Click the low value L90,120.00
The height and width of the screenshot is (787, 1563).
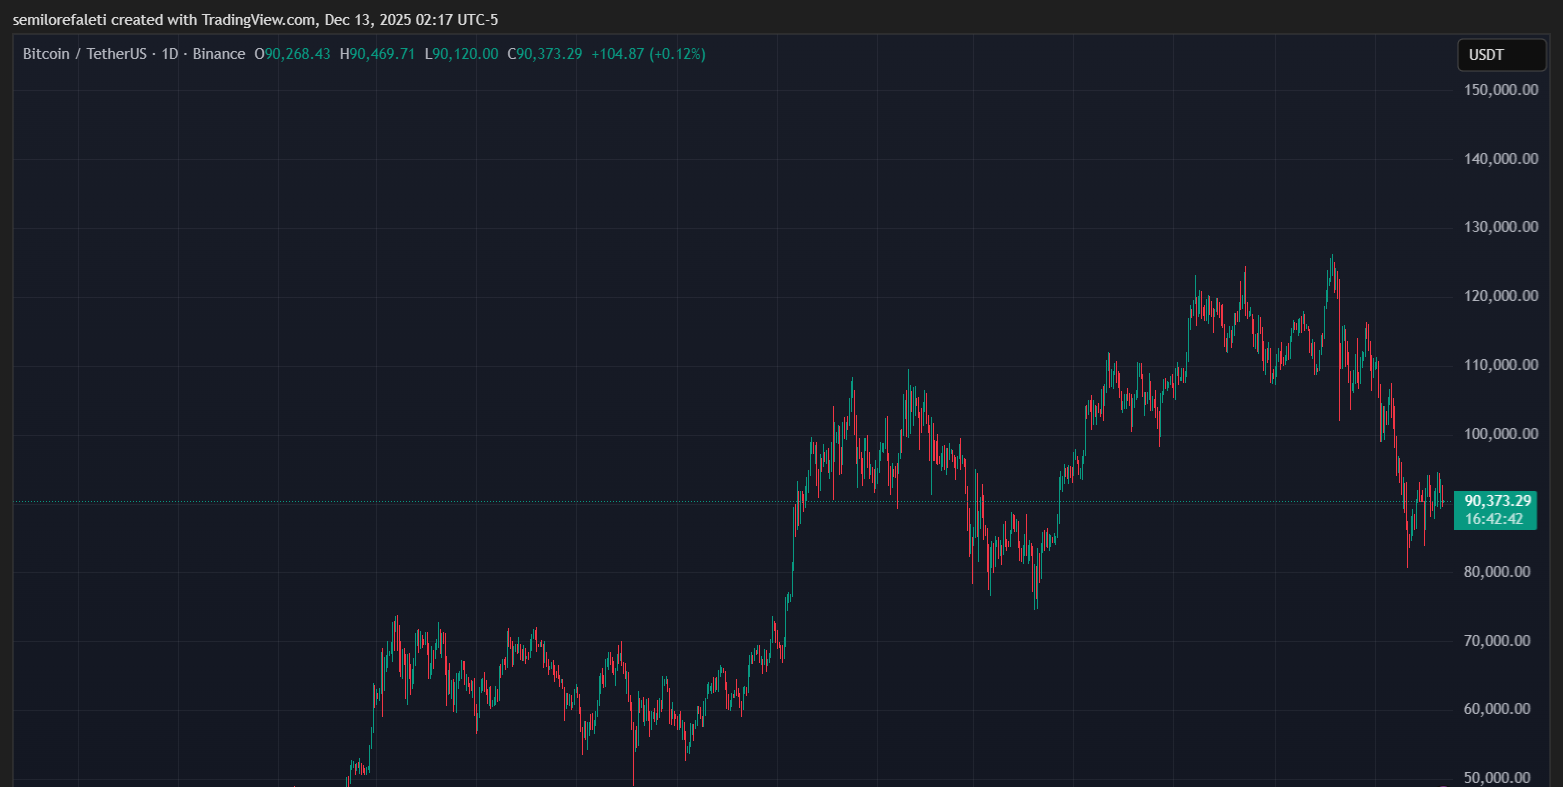coord(461,54)
